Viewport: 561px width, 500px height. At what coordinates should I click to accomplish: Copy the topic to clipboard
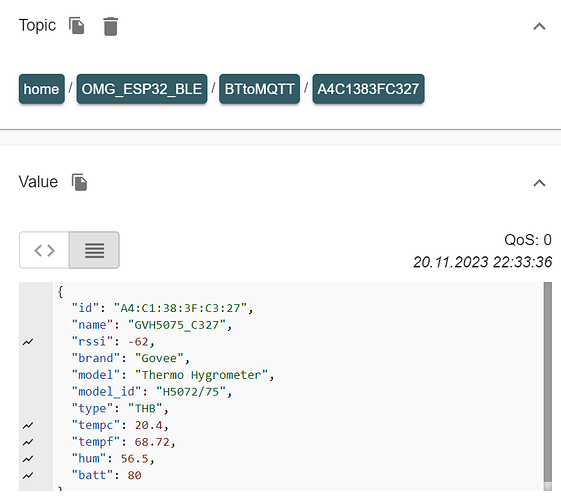coord(77,26)
